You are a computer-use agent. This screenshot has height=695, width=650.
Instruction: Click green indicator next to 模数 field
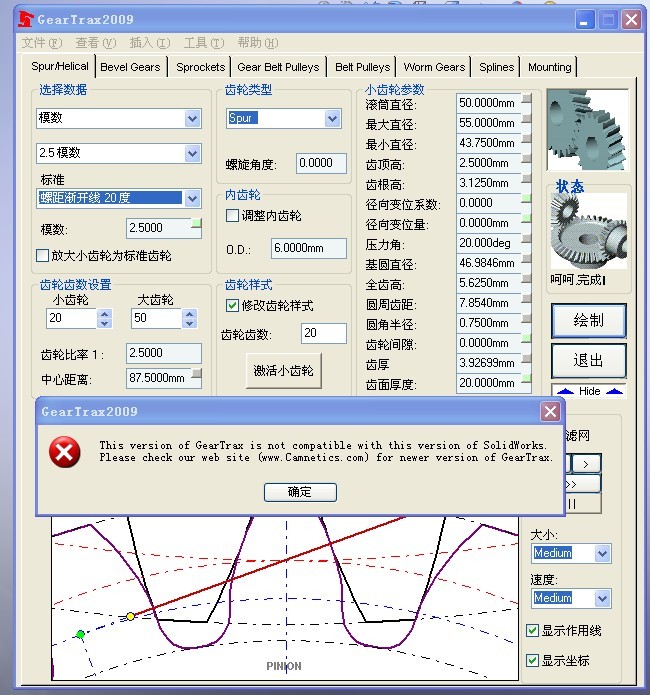pyautogui.click(x=196, y=223)
